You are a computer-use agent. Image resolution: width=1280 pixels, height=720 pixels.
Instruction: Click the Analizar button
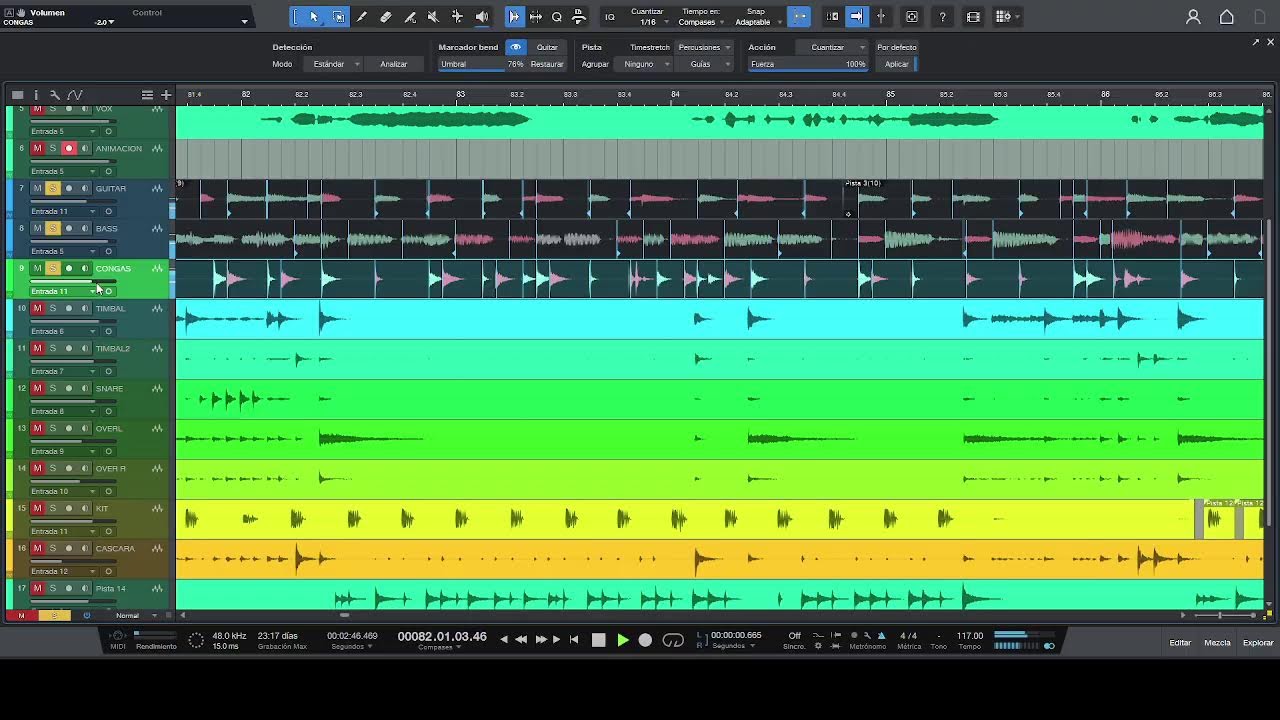393,64
